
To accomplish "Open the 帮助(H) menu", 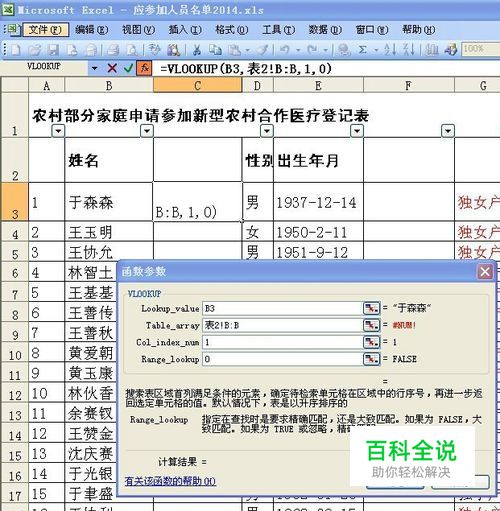I will point(418,30).
